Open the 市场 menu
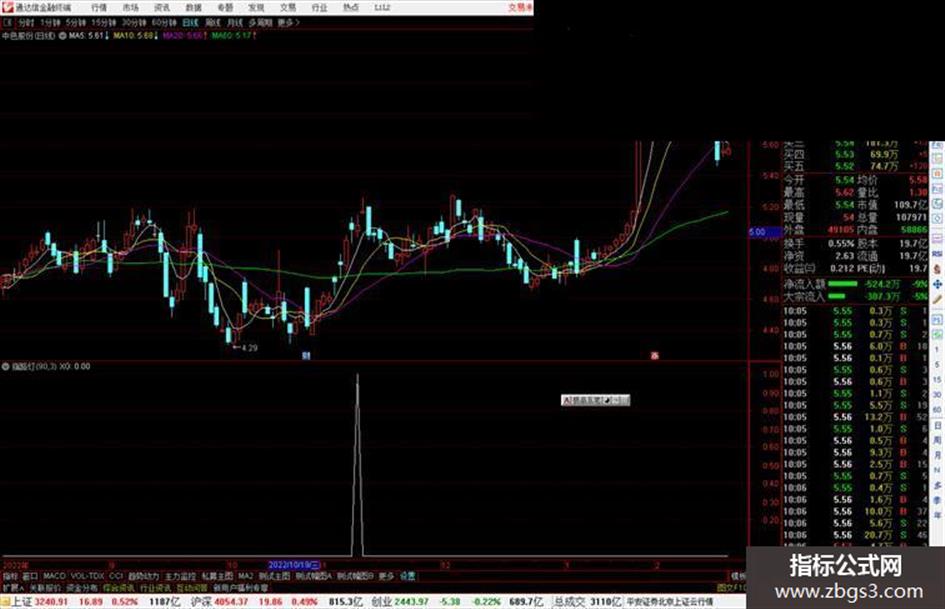 point(130,8)
